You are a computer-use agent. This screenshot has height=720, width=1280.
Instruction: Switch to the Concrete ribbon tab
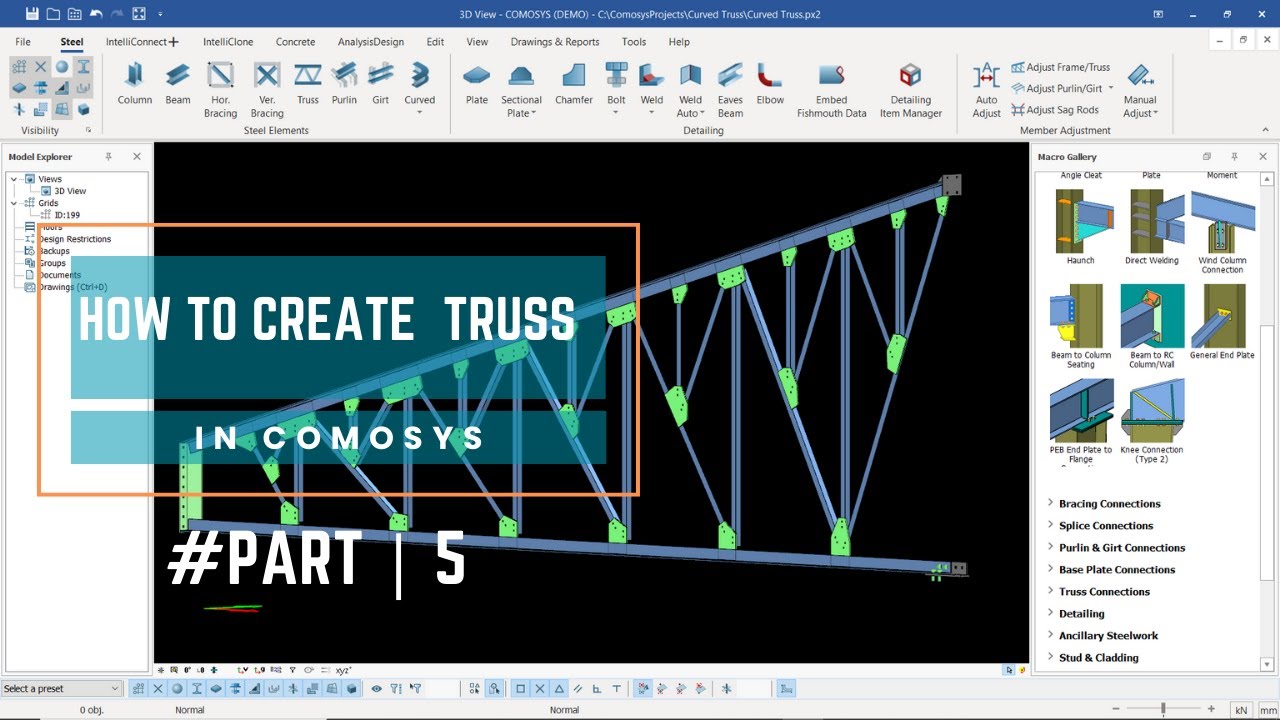[x=295, y=42]
